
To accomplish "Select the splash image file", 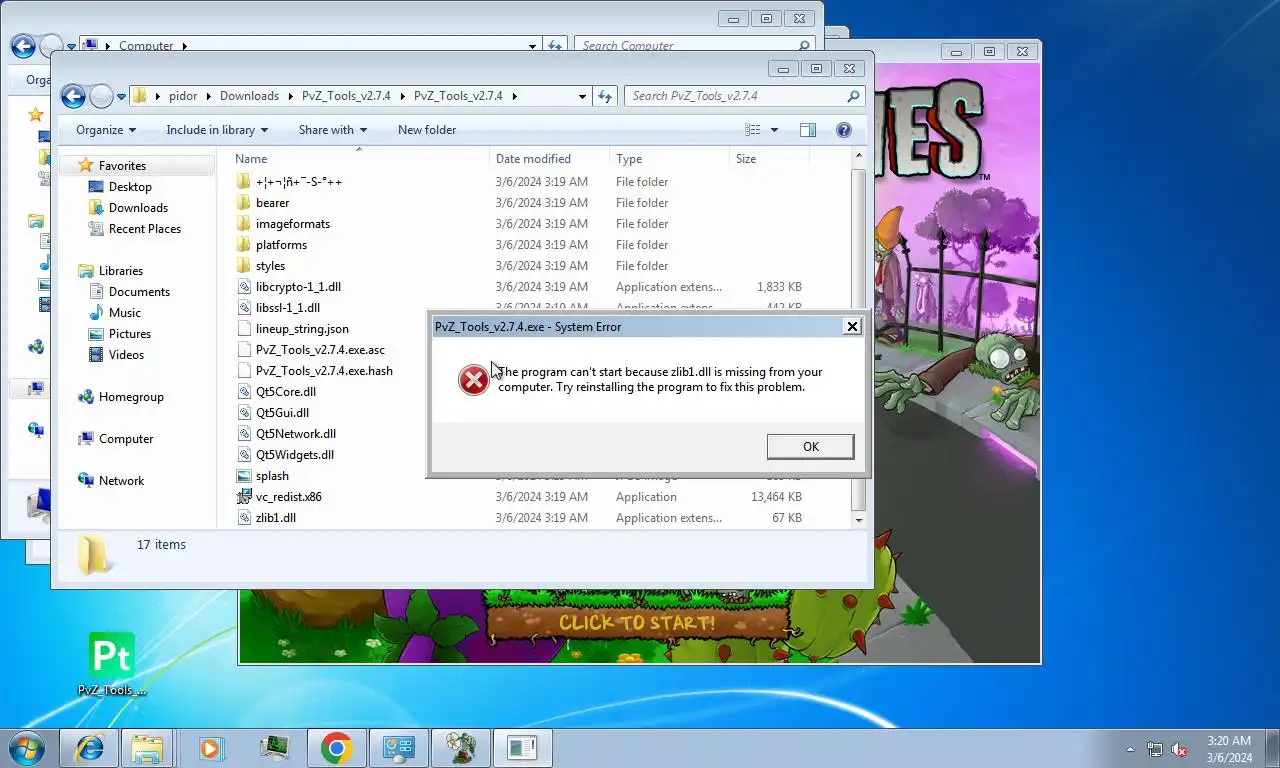I will (x=272, y=476).
